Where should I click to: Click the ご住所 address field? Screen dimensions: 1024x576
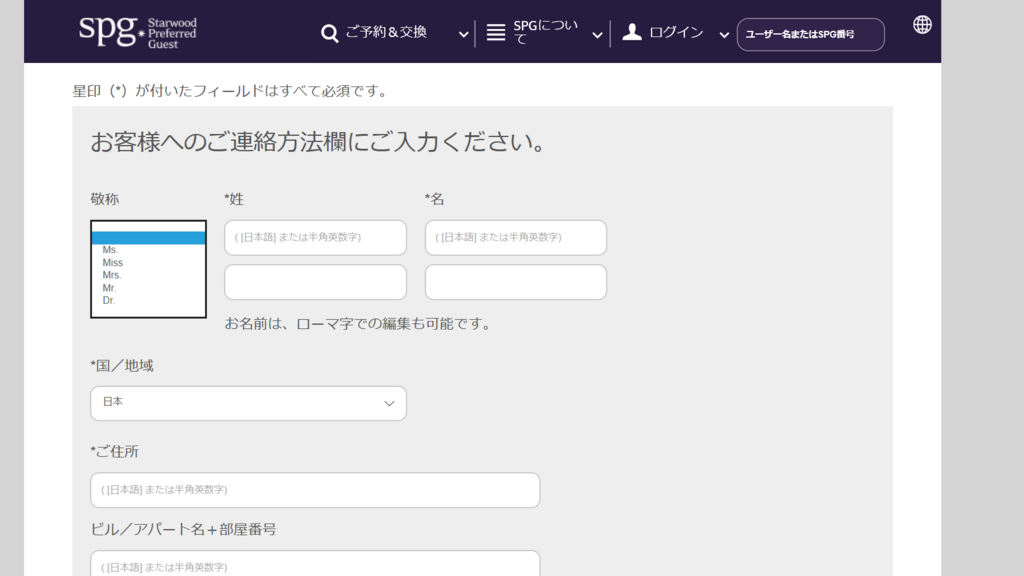click(x=315, y=490)
